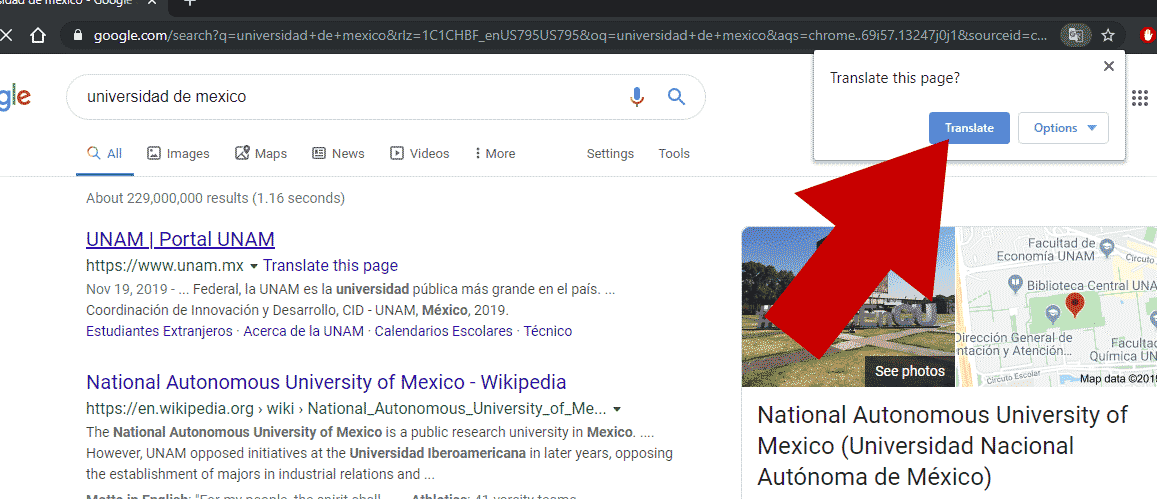This screenshot has height=499, width=1157.
Task: Open the National Autonomous University of Mexico Wikipedia result
Action: tap(326, 382)
